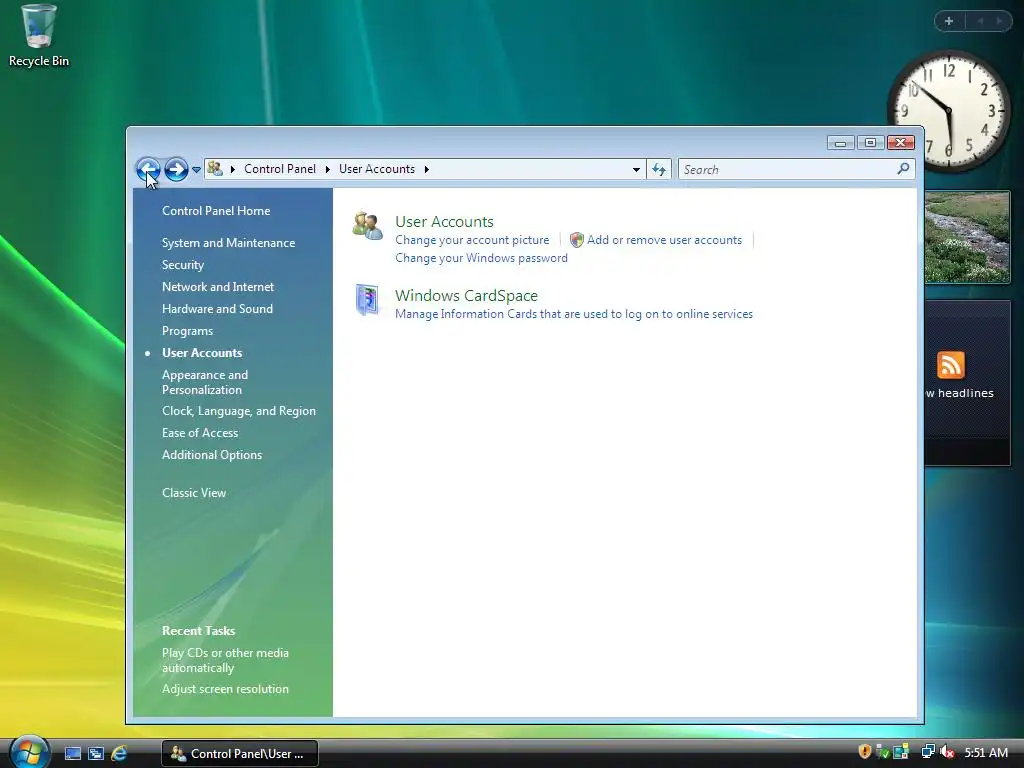Open the Windows Start orb
The height and width of the screenshot is (768, 1024).
29,752
